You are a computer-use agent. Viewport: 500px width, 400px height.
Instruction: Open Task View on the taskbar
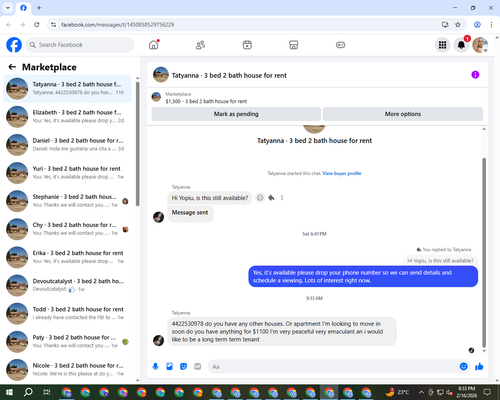47,392
